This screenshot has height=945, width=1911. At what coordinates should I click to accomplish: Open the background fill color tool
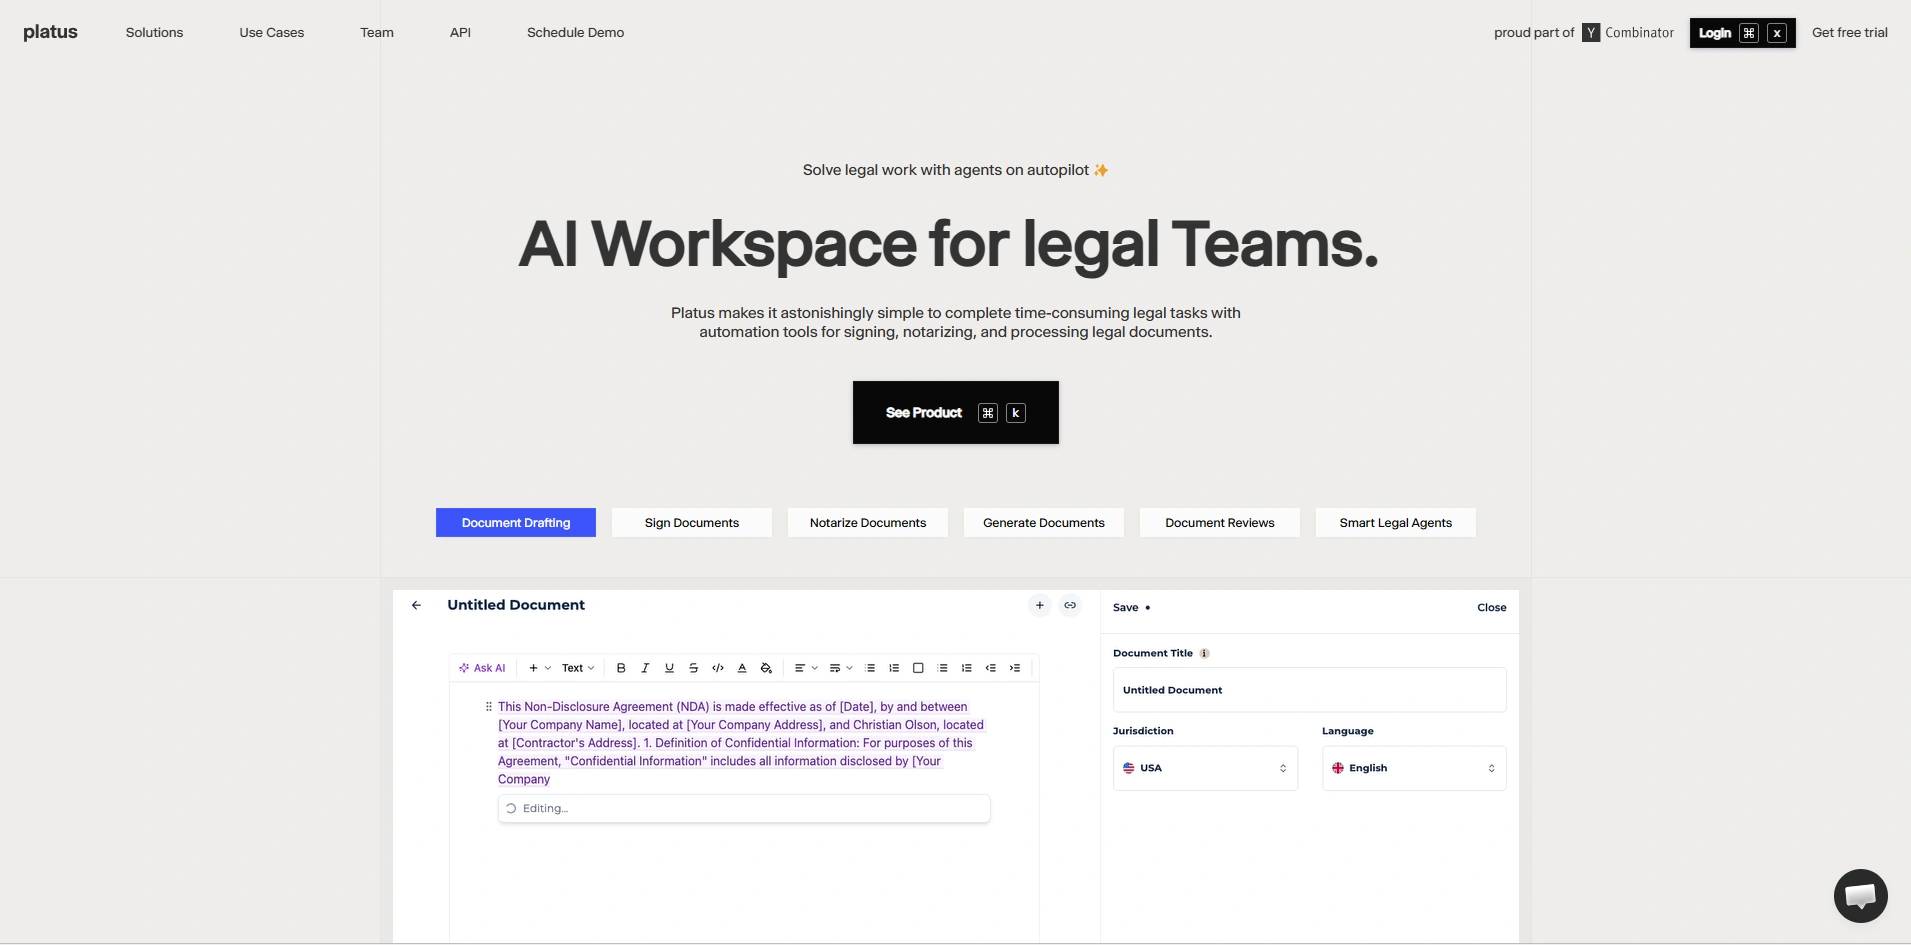[x=766, y=668]
